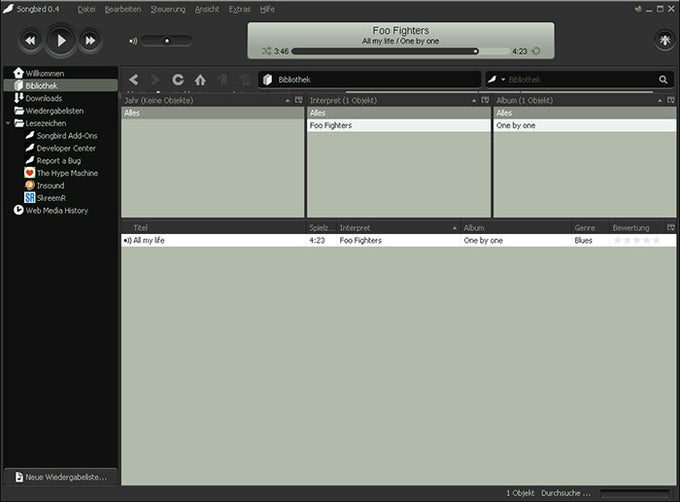Click the song progress seek bar
The width and height of the screenshot is (680, 502).
[400, 51]
